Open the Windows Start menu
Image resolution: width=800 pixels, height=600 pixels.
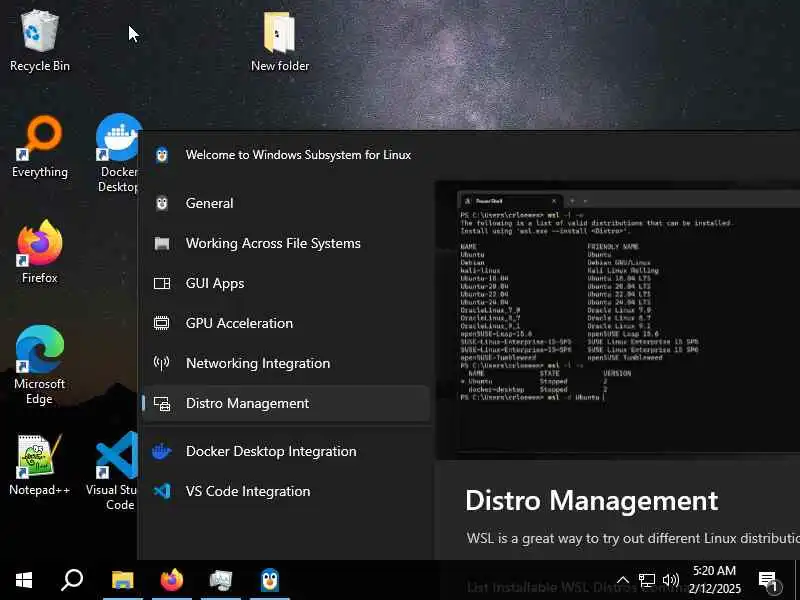(x=23, y=580)
